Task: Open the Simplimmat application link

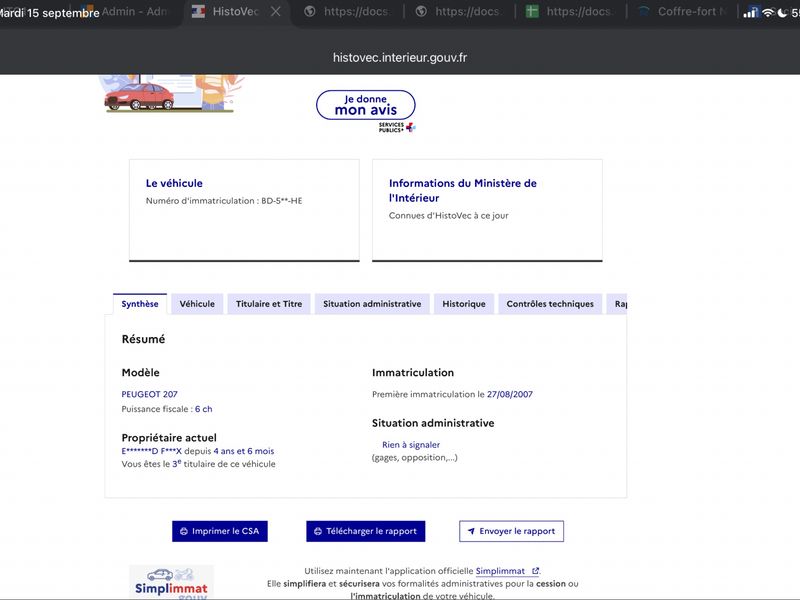Action: (x=500, y=571)
